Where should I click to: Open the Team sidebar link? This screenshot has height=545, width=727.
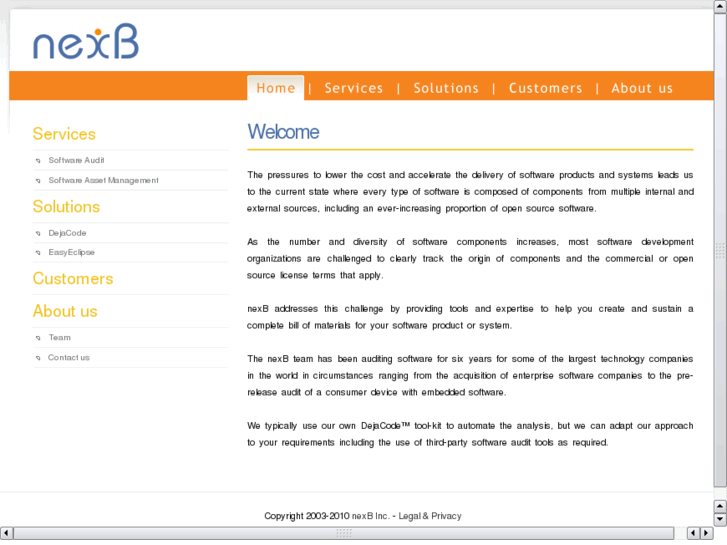tap(60, 337)
